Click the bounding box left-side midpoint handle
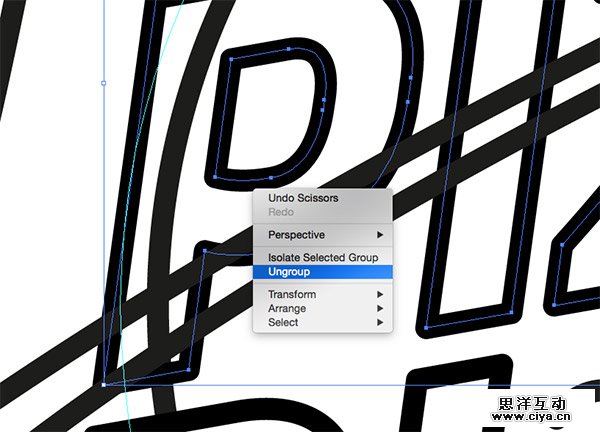 tap(103, 83)
